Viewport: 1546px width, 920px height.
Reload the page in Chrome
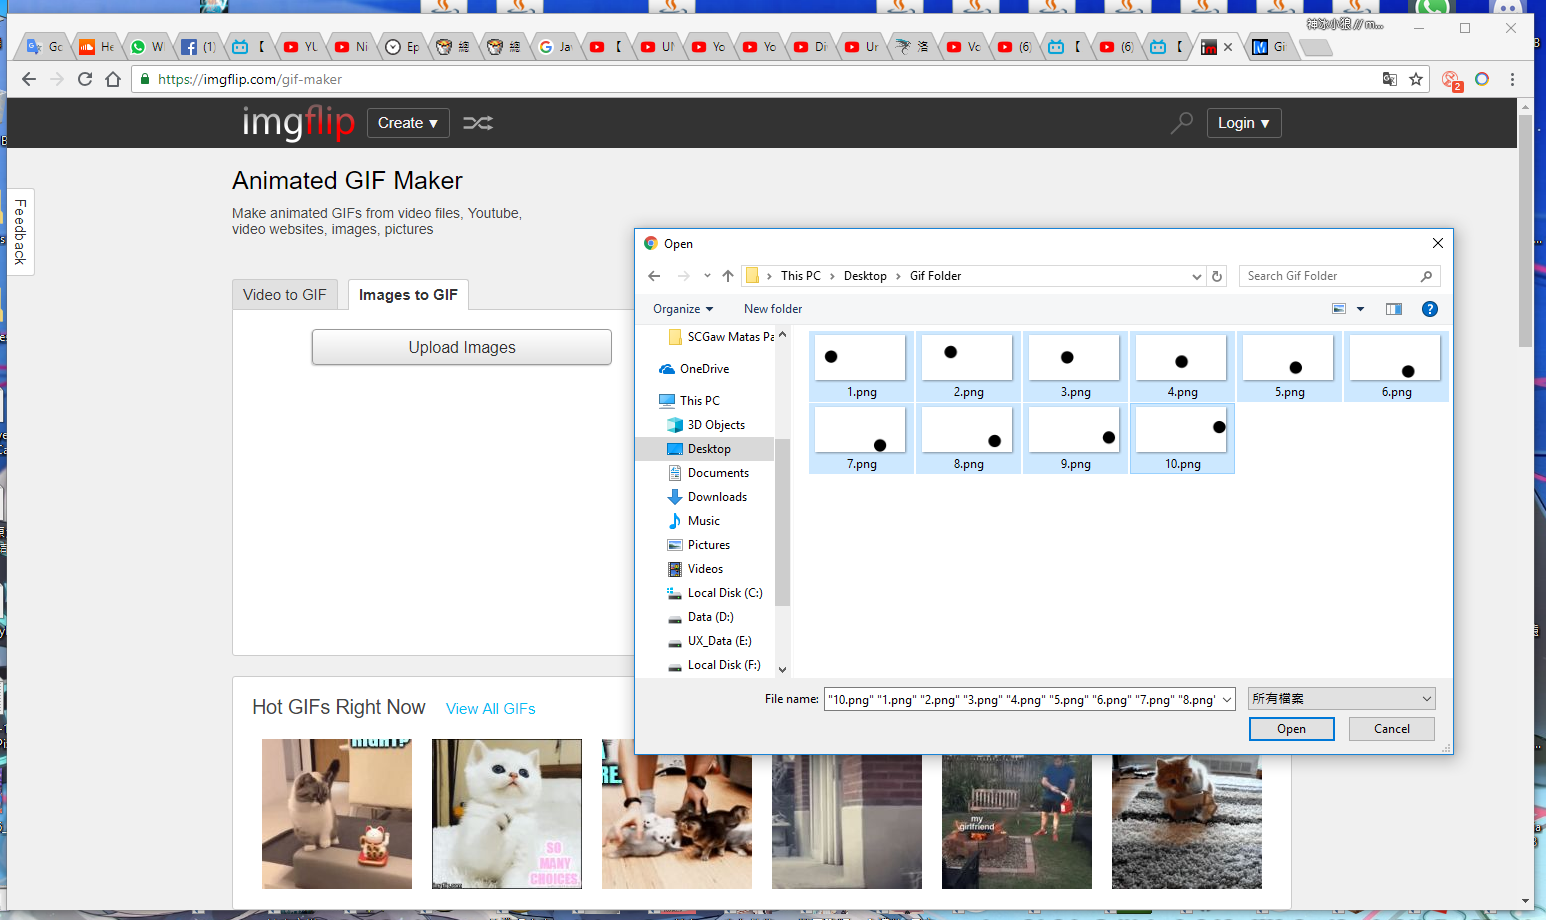[85, 79]
